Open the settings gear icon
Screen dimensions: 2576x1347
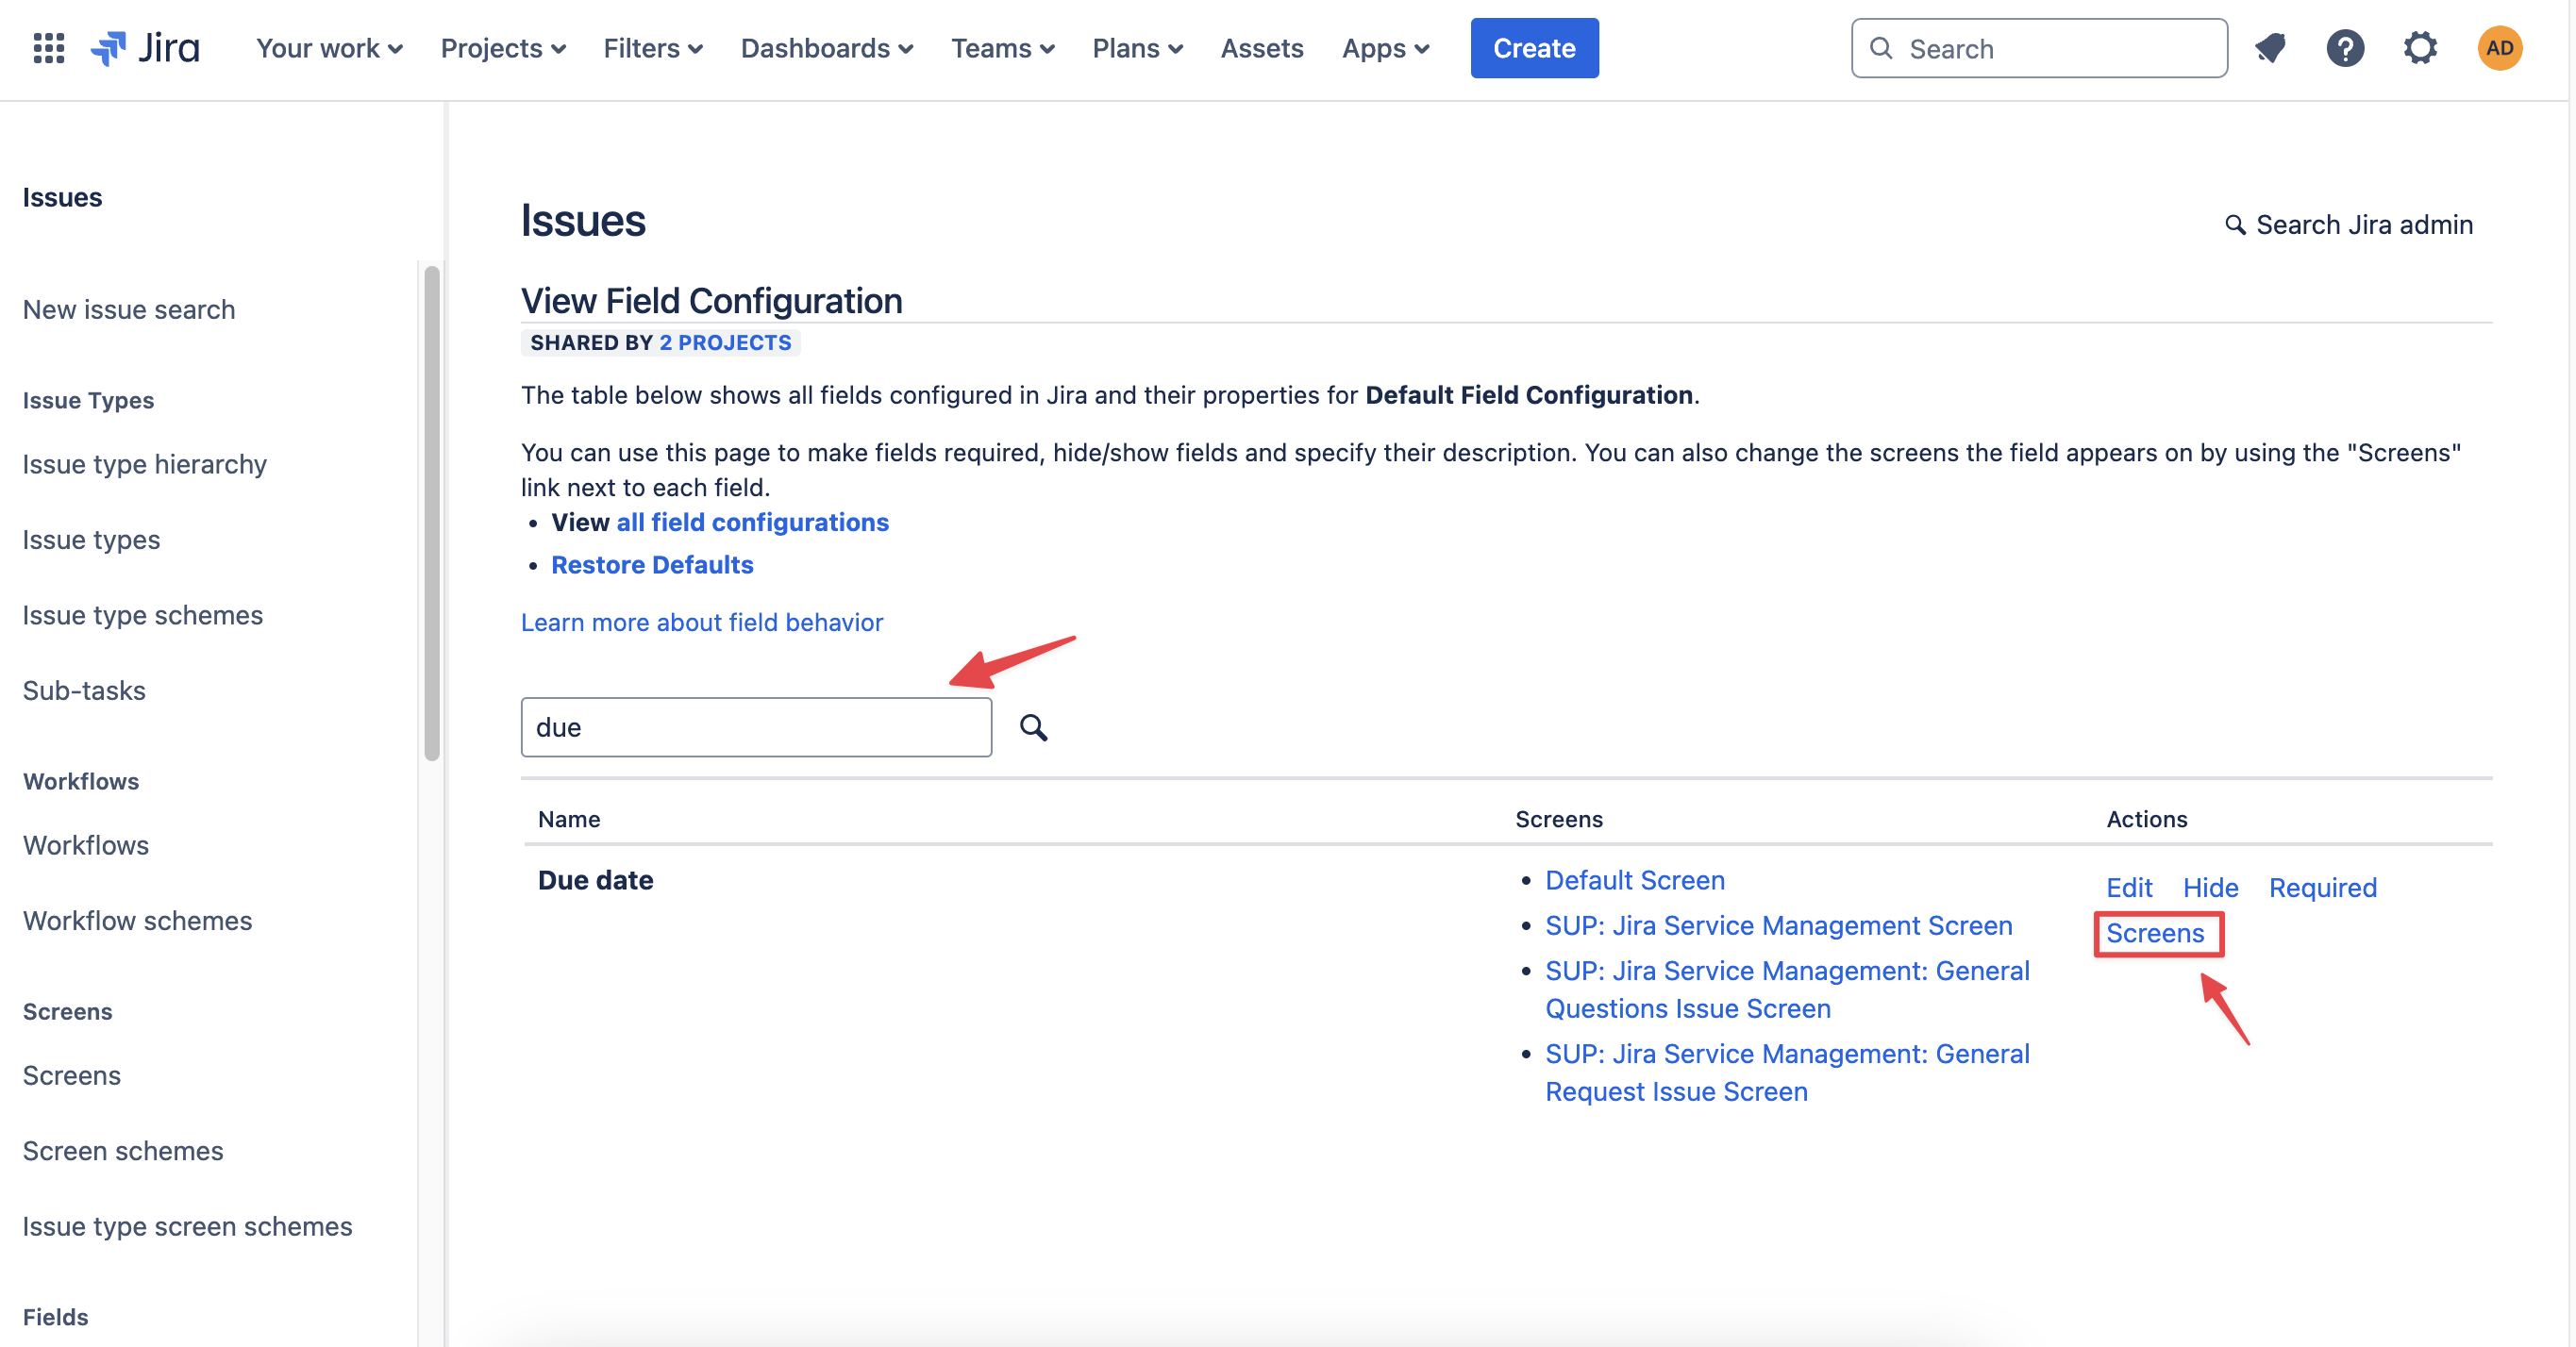click(2419, 48)
